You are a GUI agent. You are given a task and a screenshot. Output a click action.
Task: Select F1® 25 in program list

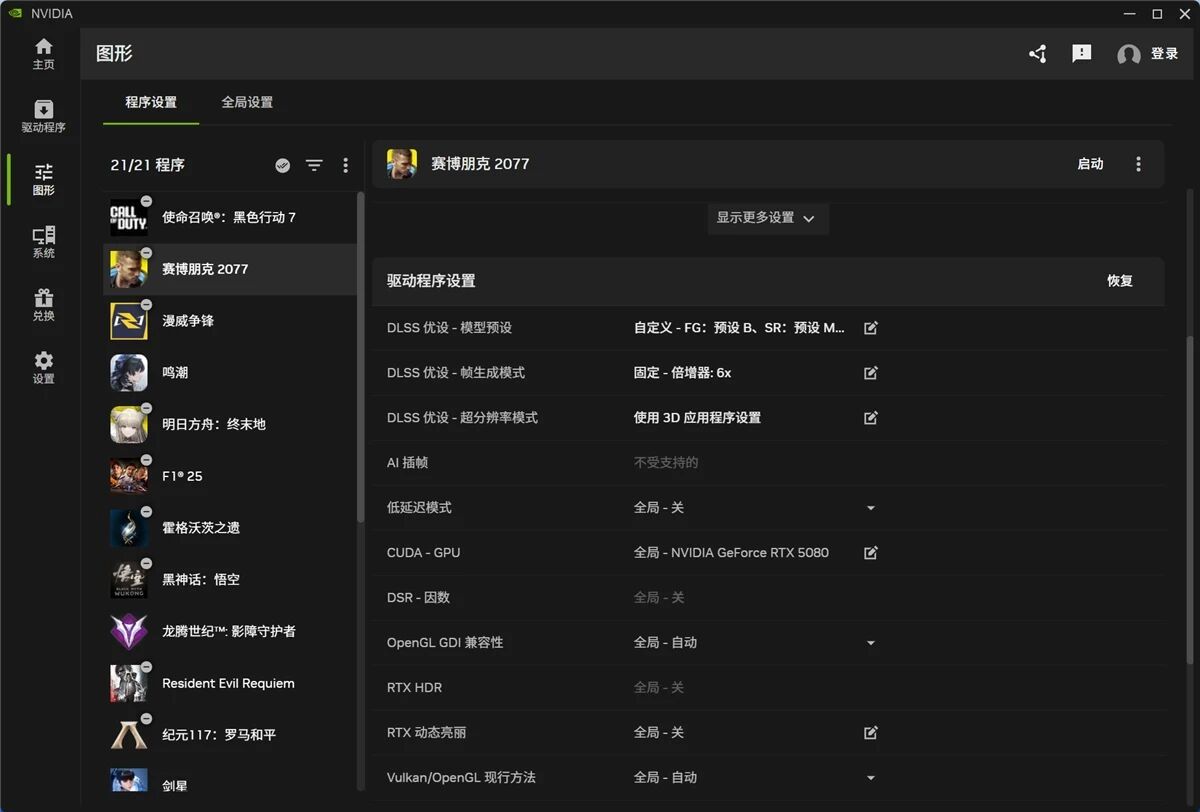(x=230, y=477)
